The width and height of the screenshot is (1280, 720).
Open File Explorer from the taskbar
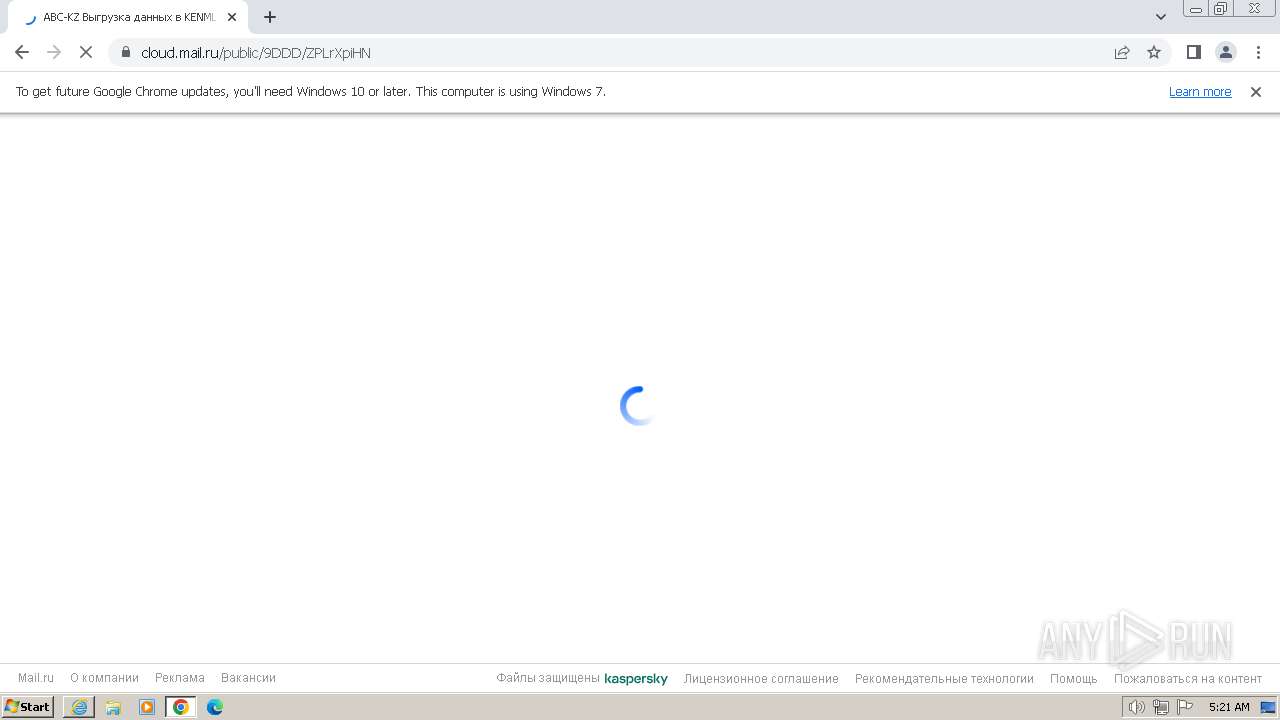[x=113, y=707]
